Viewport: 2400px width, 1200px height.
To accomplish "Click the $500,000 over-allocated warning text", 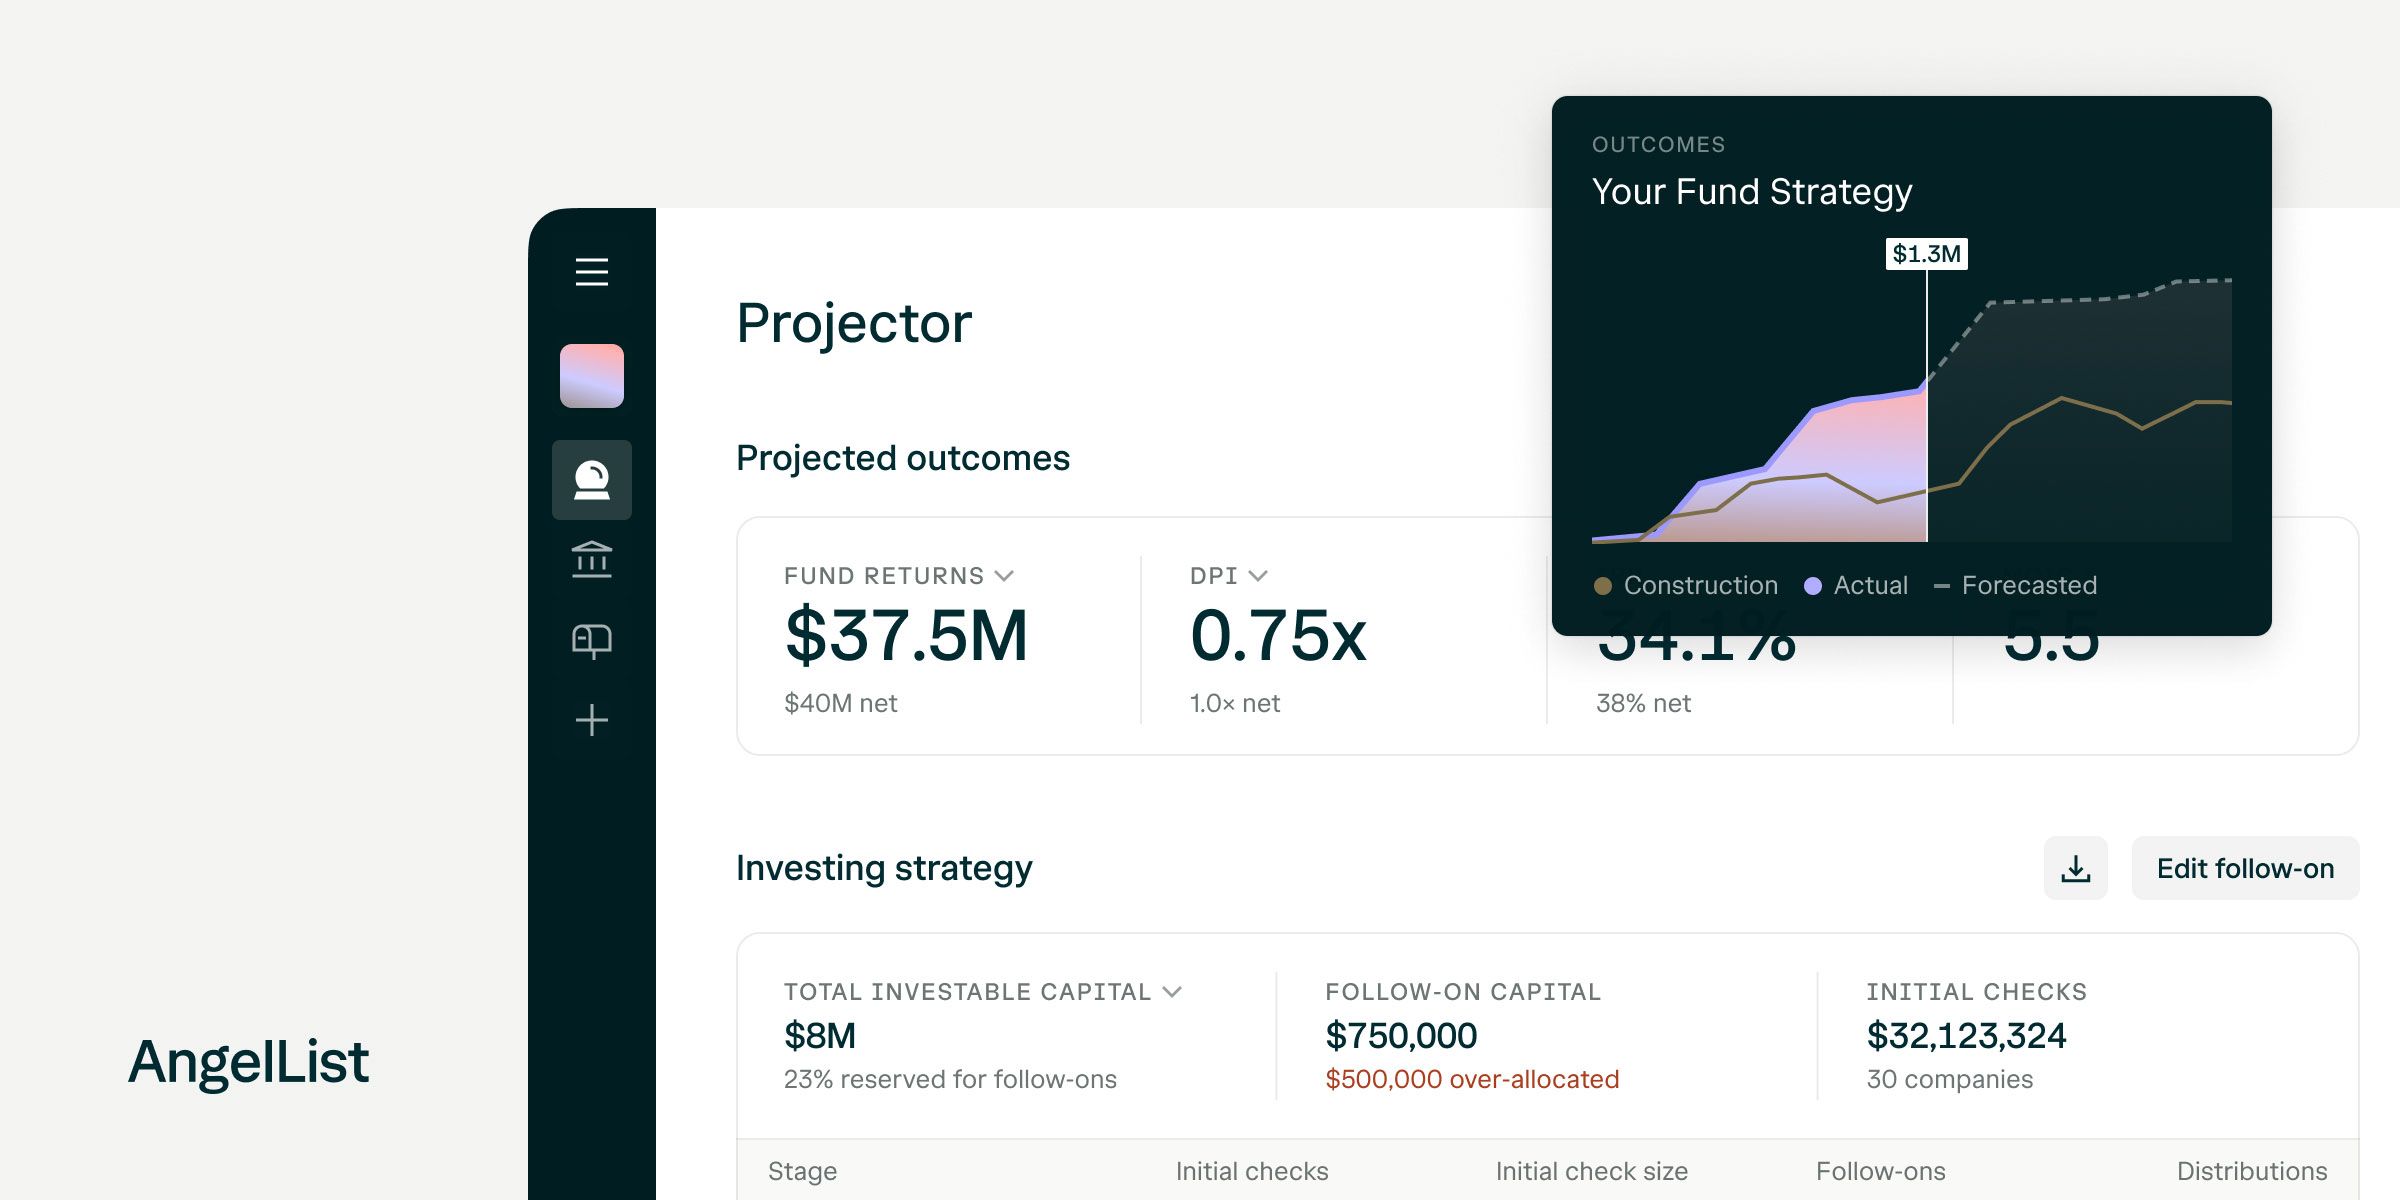I will (1472, 1079).
